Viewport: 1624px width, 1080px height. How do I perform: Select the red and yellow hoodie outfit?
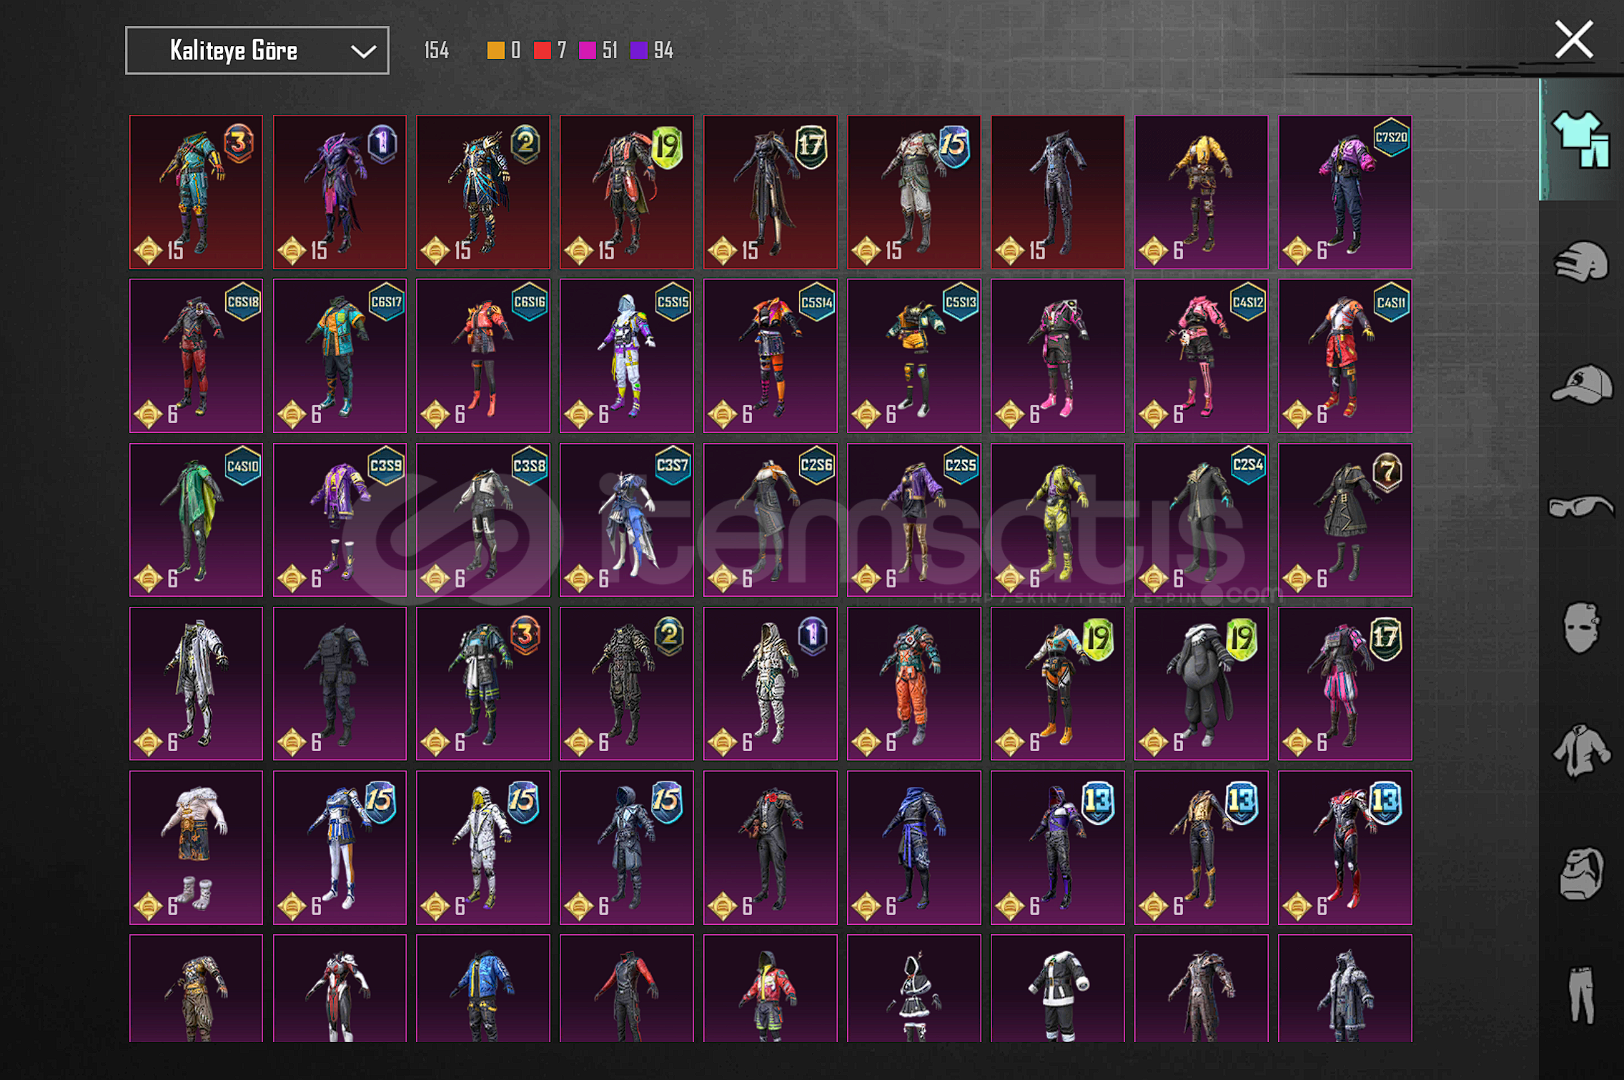pyautogui.click(x=771, y=988)
